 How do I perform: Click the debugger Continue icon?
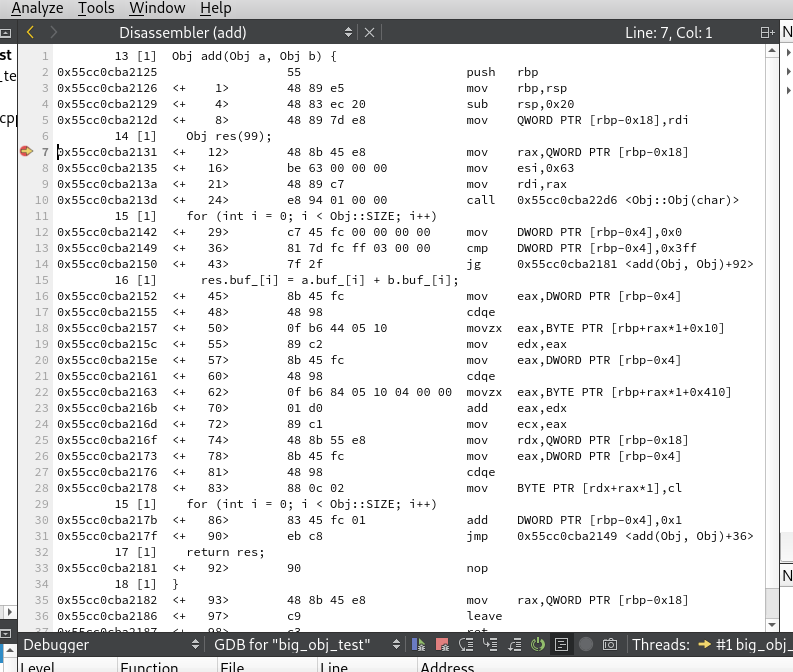(x=417, y=645)
